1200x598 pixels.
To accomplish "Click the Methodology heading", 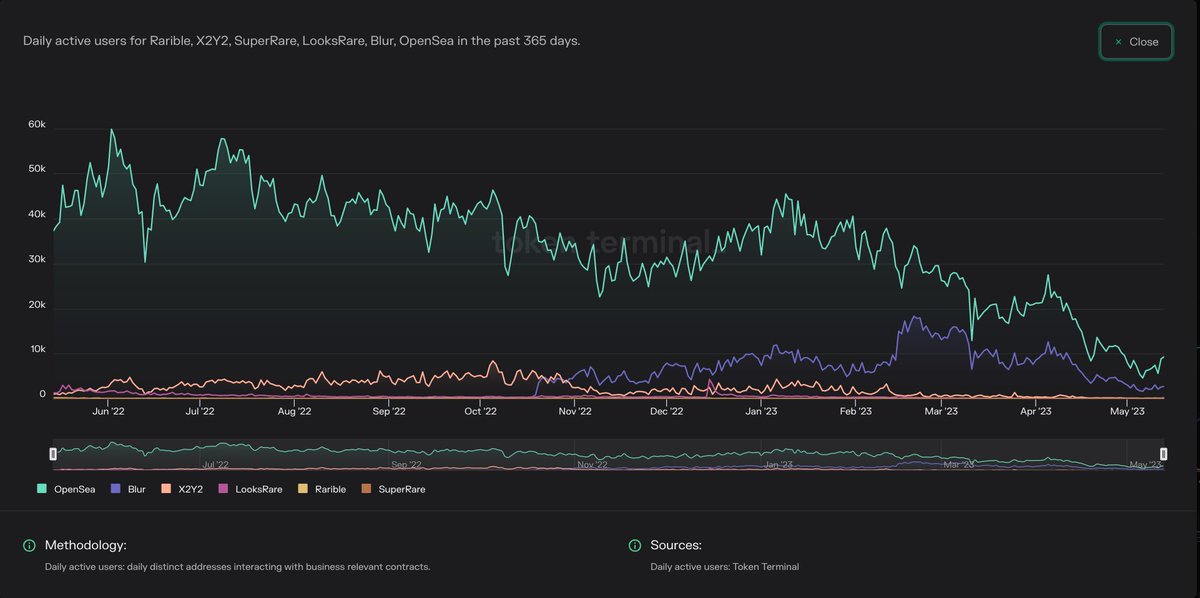I will (86, 545).
